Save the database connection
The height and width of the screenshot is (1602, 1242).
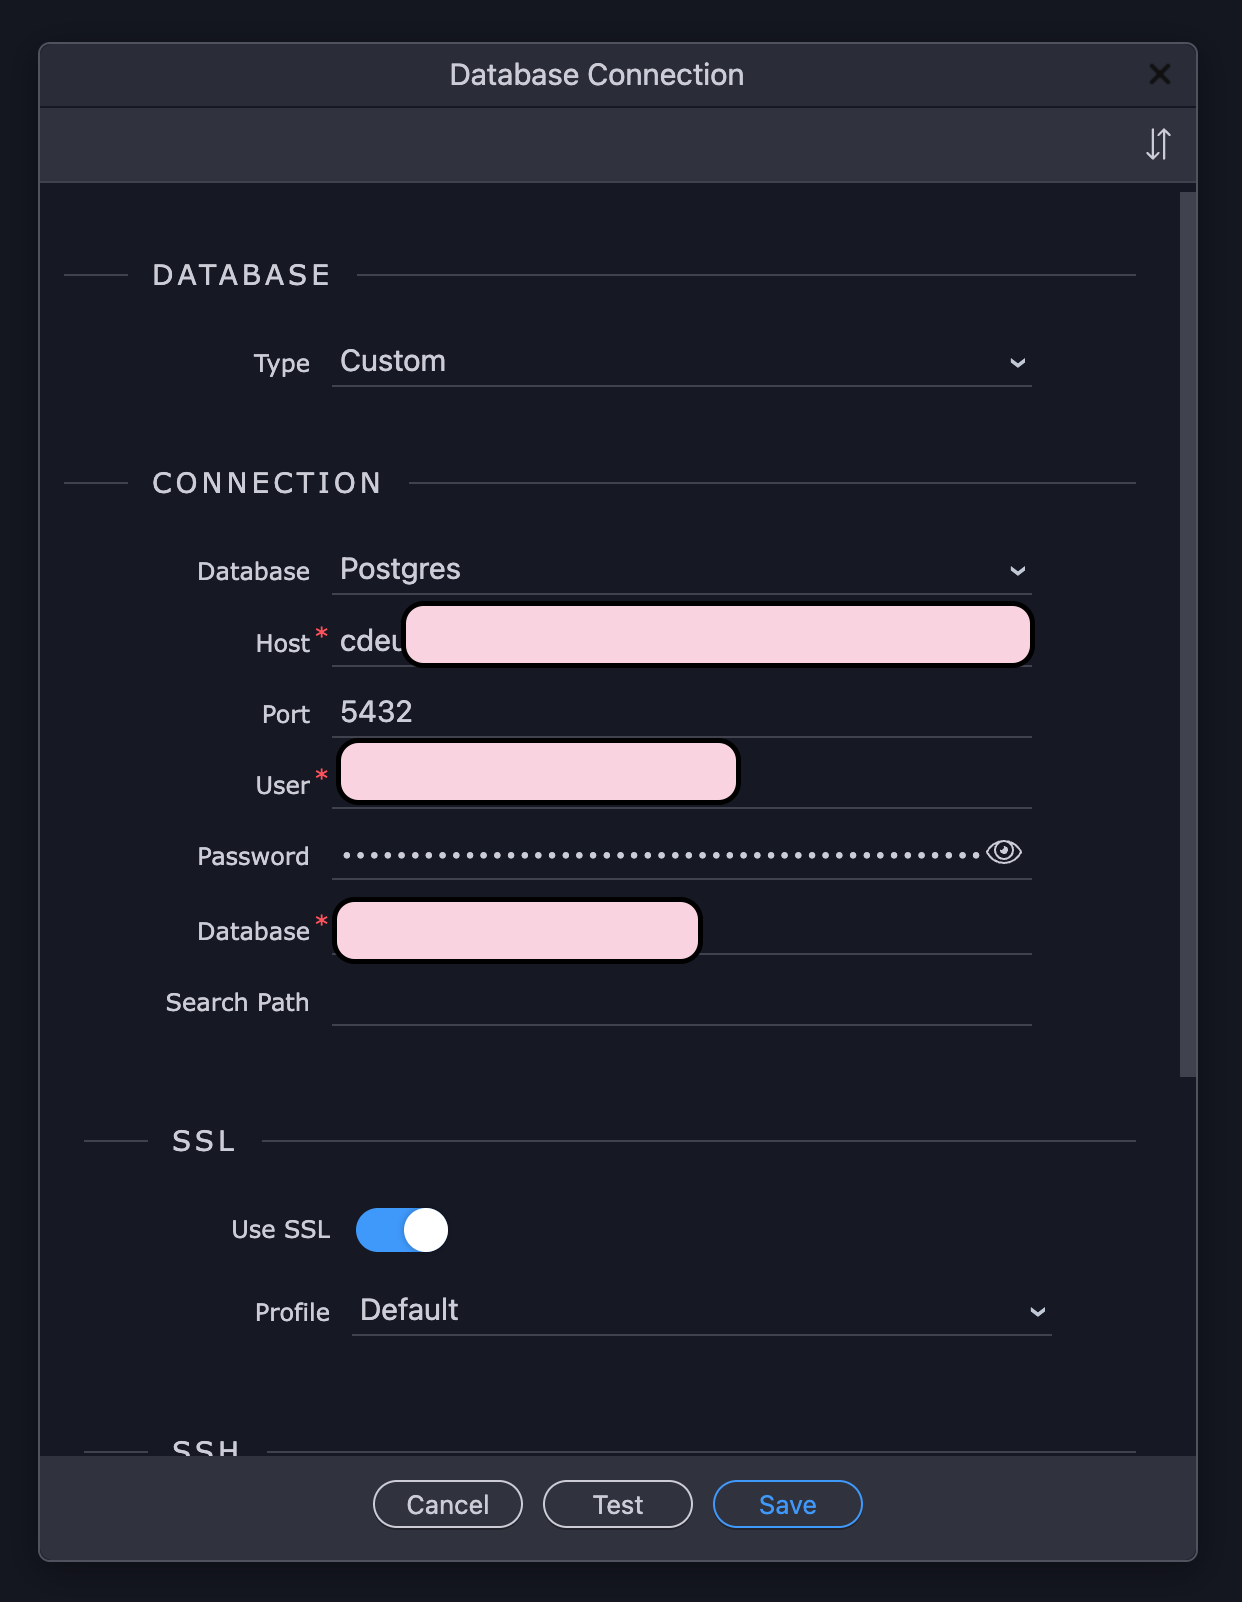click(788, 1504)
